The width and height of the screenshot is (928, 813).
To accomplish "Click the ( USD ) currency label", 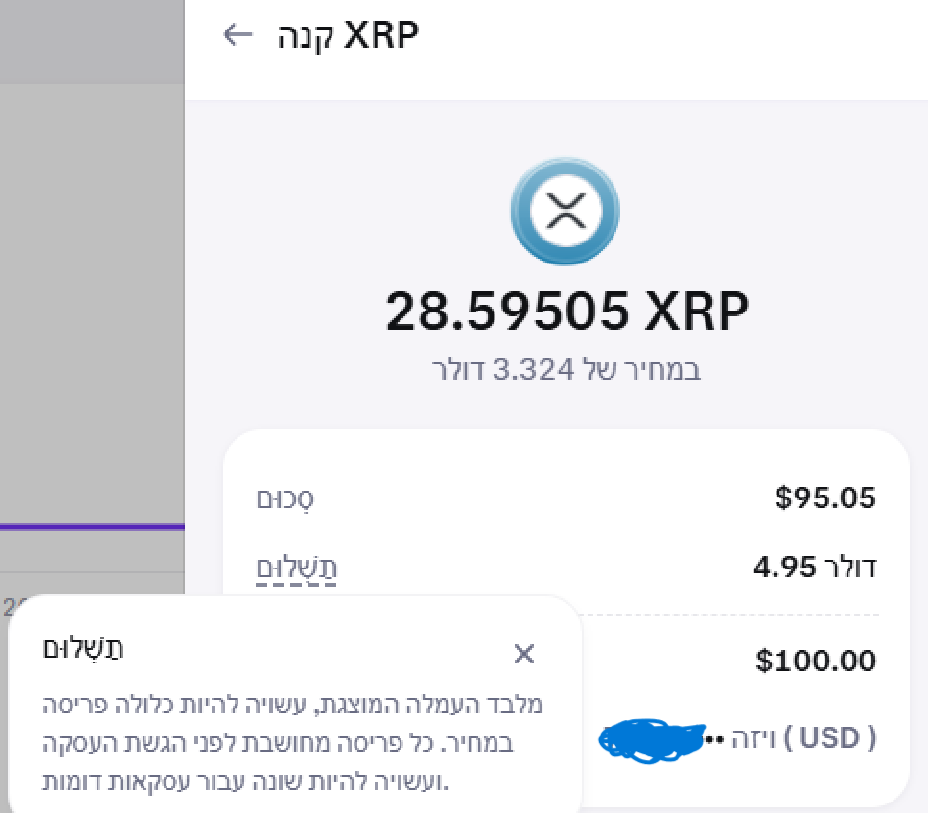I will coord(830,739).
